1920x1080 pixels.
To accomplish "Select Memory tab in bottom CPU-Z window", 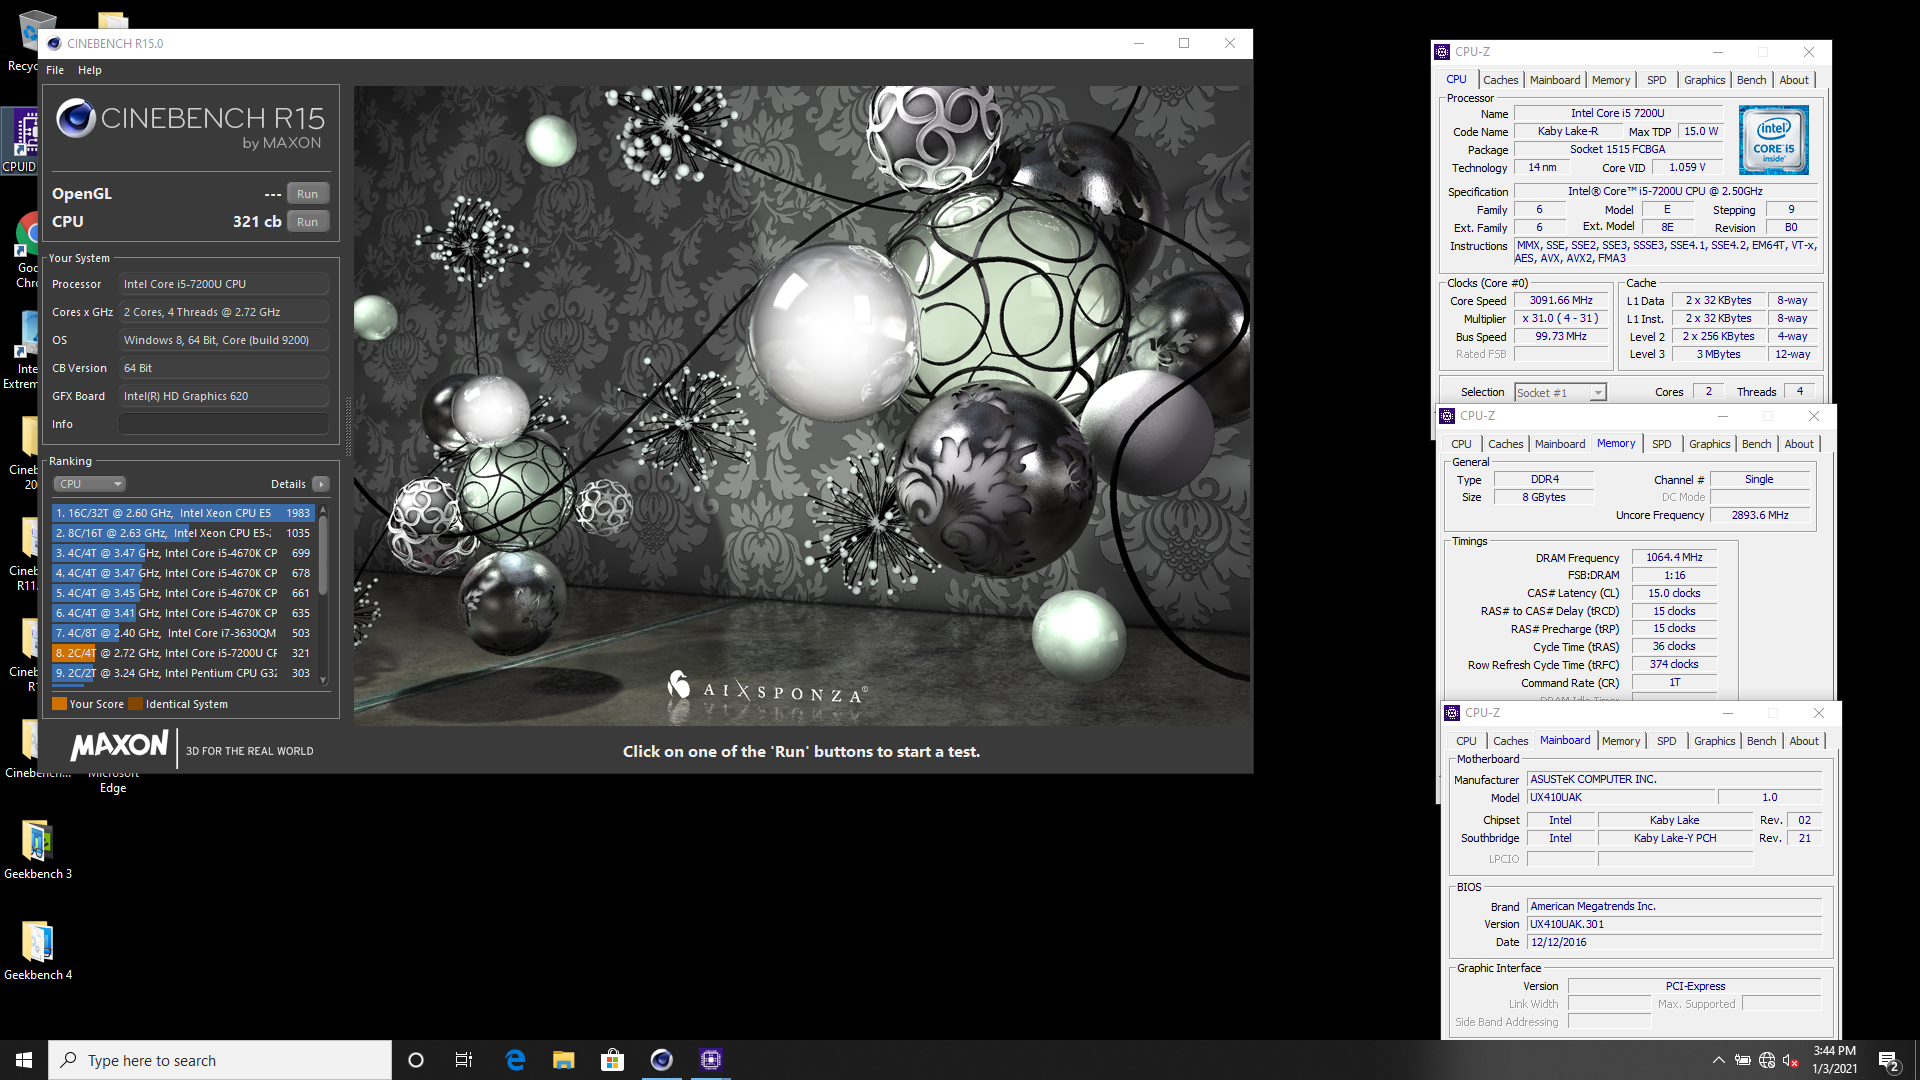I will point(1620,741).
